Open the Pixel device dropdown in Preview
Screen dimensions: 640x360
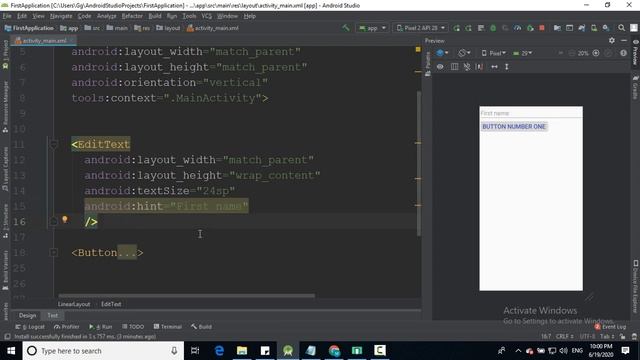click(x=494, y=53)
